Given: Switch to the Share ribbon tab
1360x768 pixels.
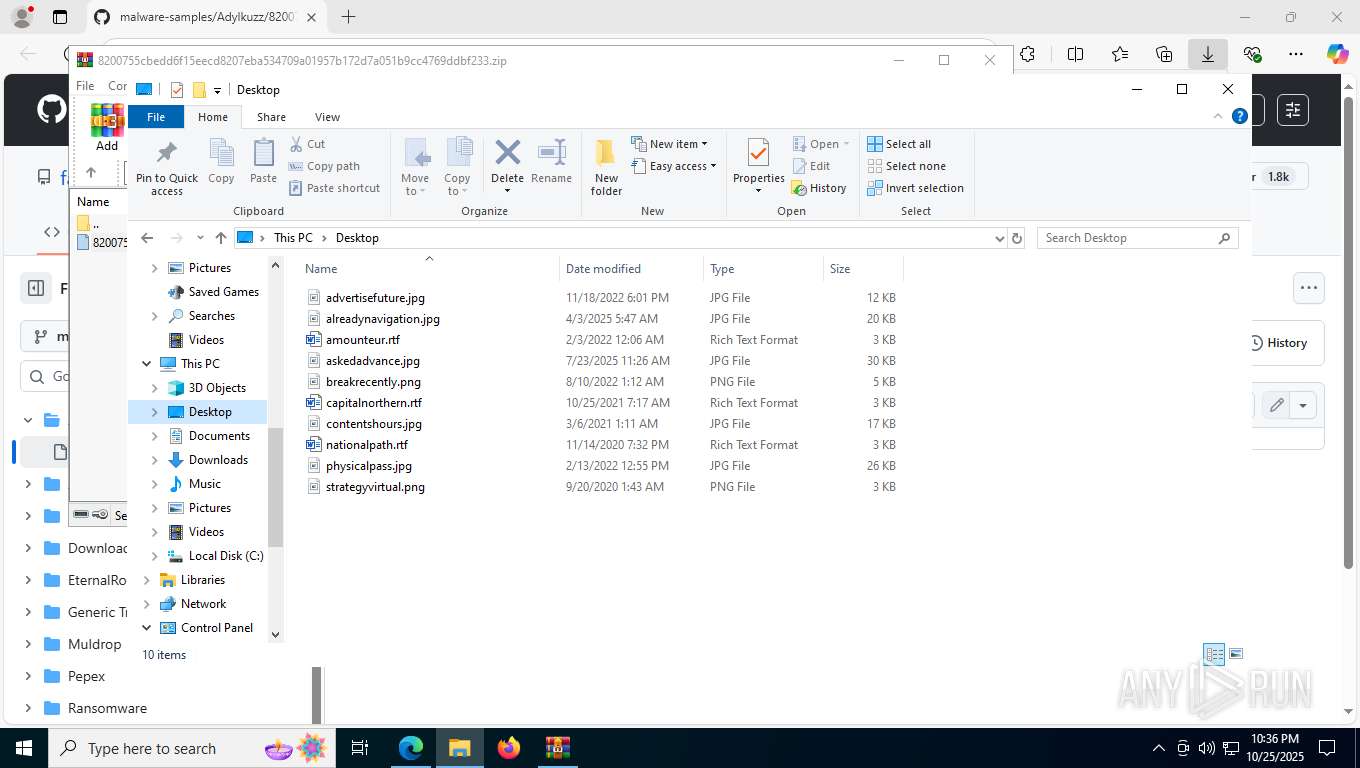Looking at the screenshot, I should (x=271, y=117).
